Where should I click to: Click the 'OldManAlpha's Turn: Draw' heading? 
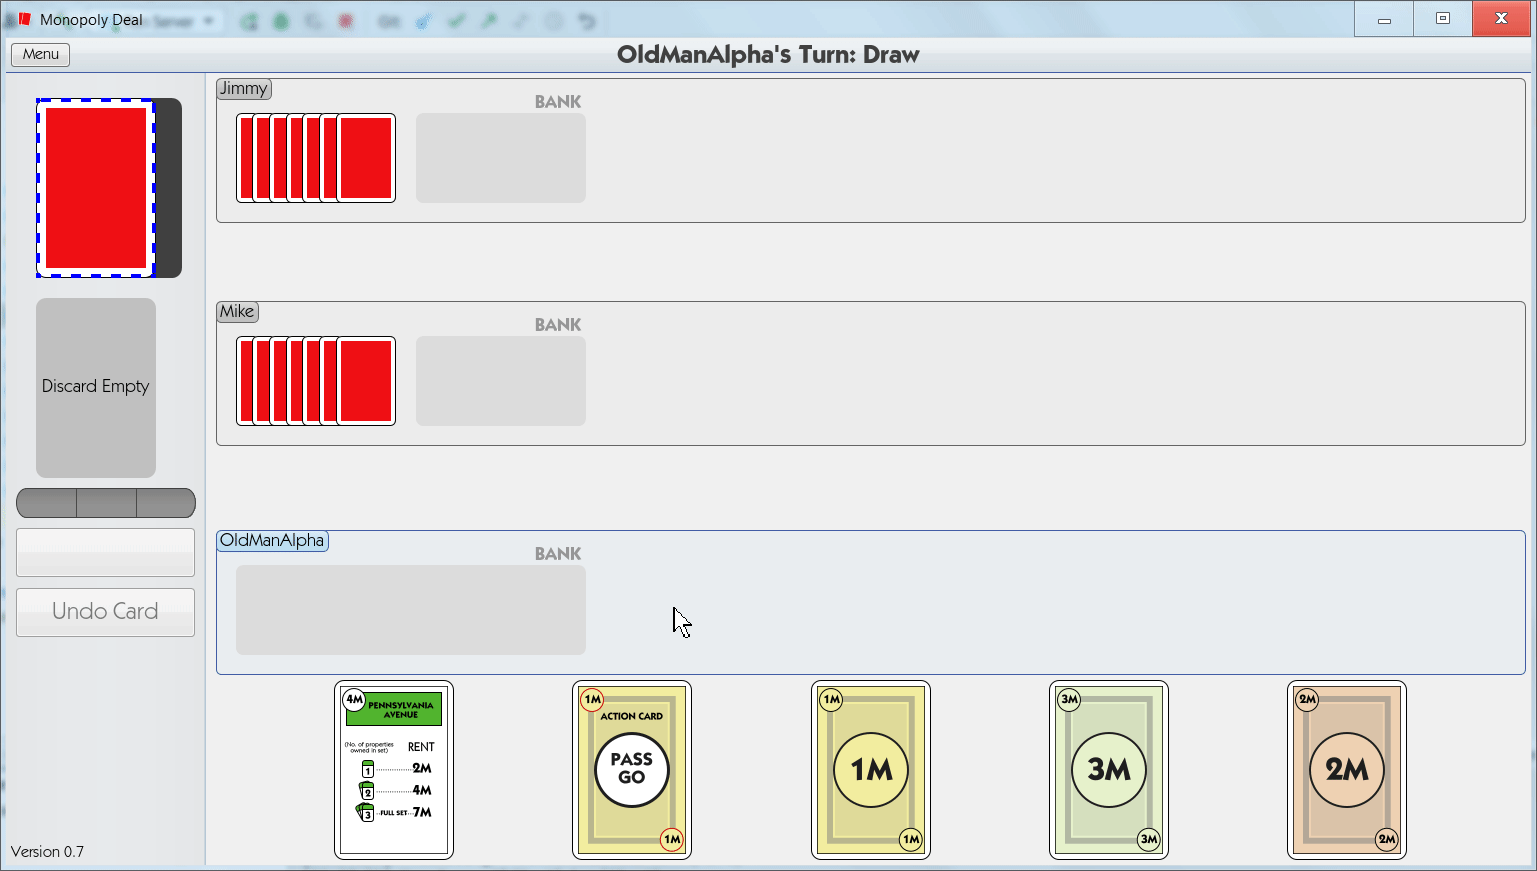click(768, 55)
